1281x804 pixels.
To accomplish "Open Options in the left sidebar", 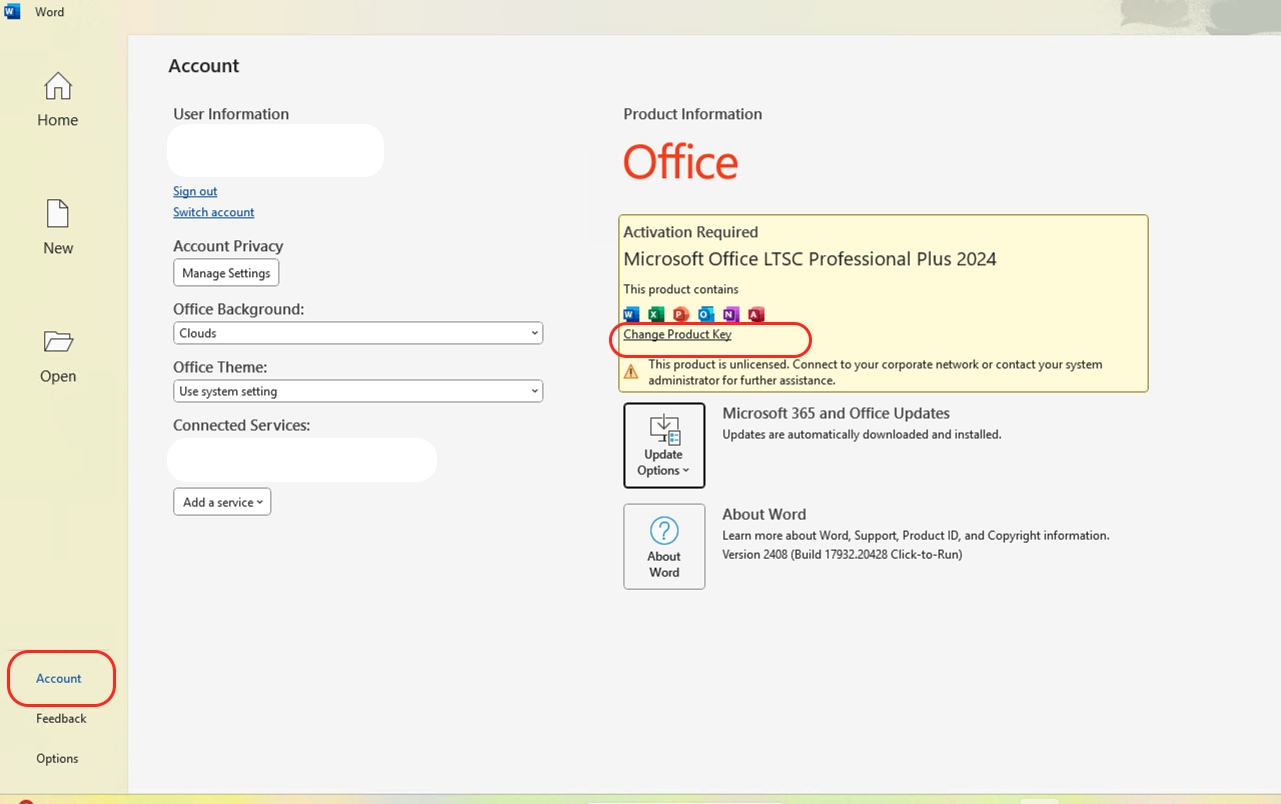I will click(57, 758).
